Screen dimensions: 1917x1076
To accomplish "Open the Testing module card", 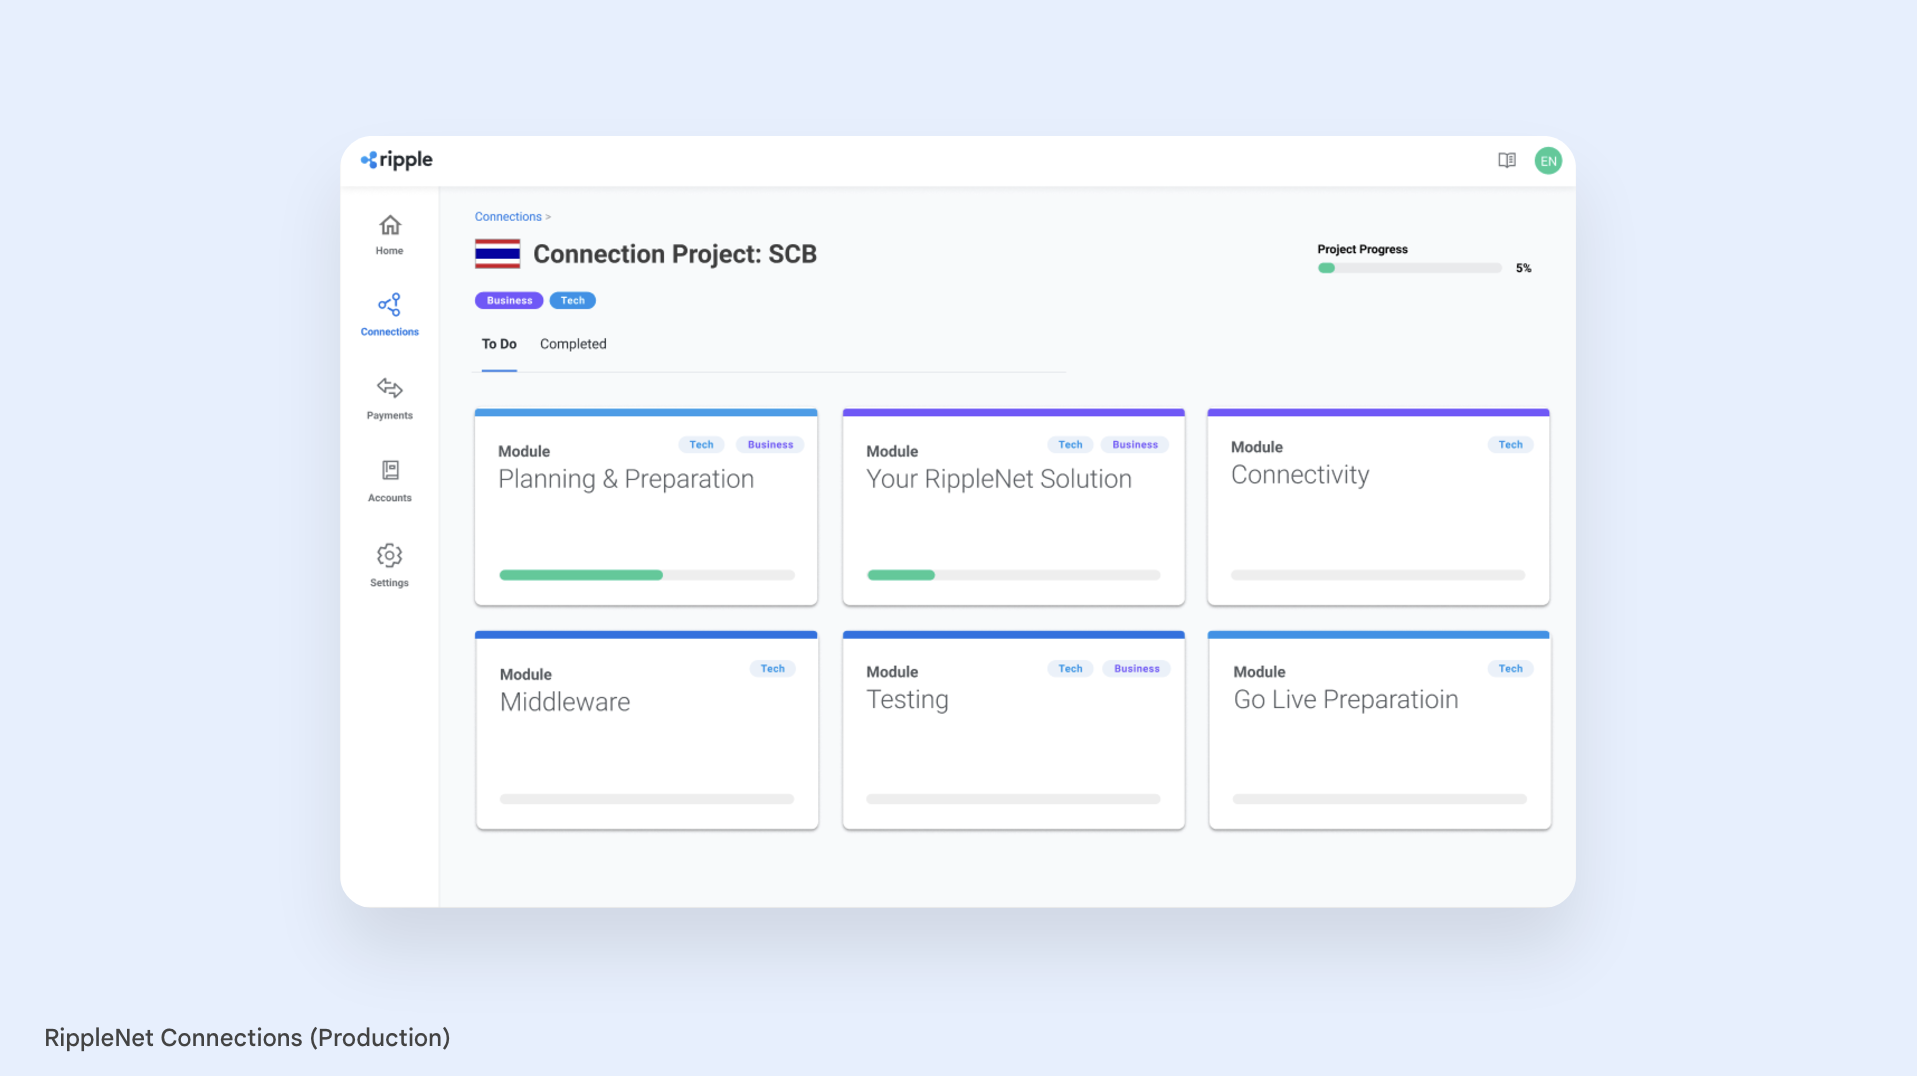I will click(1014, 730).
